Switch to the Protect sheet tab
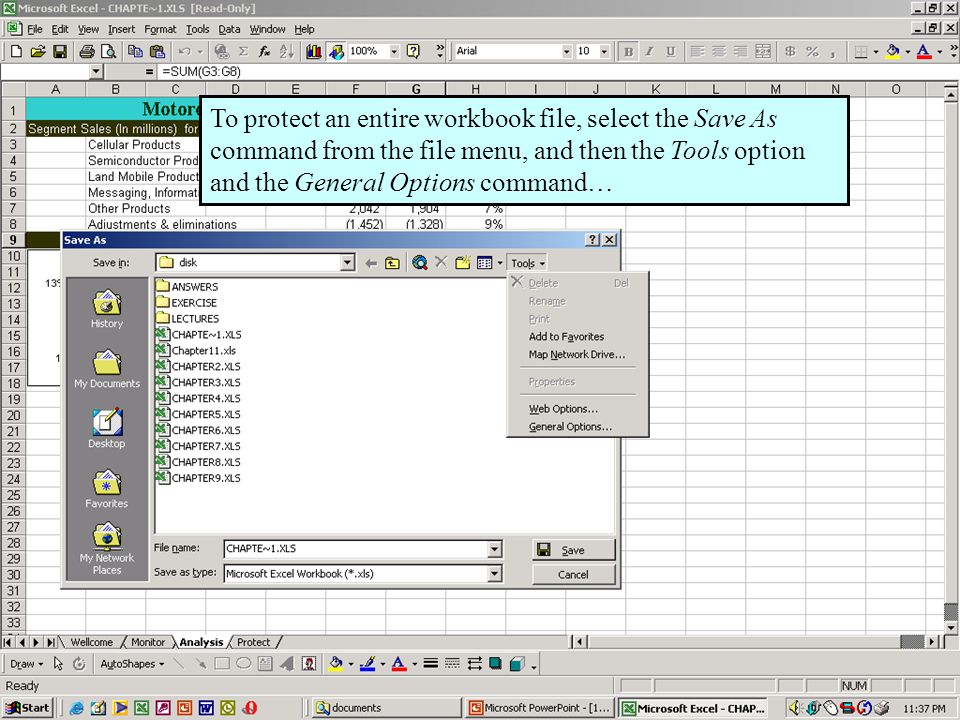Screen dimensions: 960x720 click(253, 642)
